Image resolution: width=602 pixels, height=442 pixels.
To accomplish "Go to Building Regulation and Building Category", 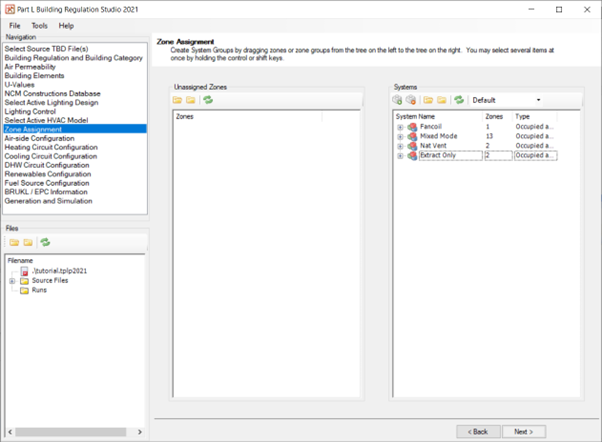I will tap(75, 58).
